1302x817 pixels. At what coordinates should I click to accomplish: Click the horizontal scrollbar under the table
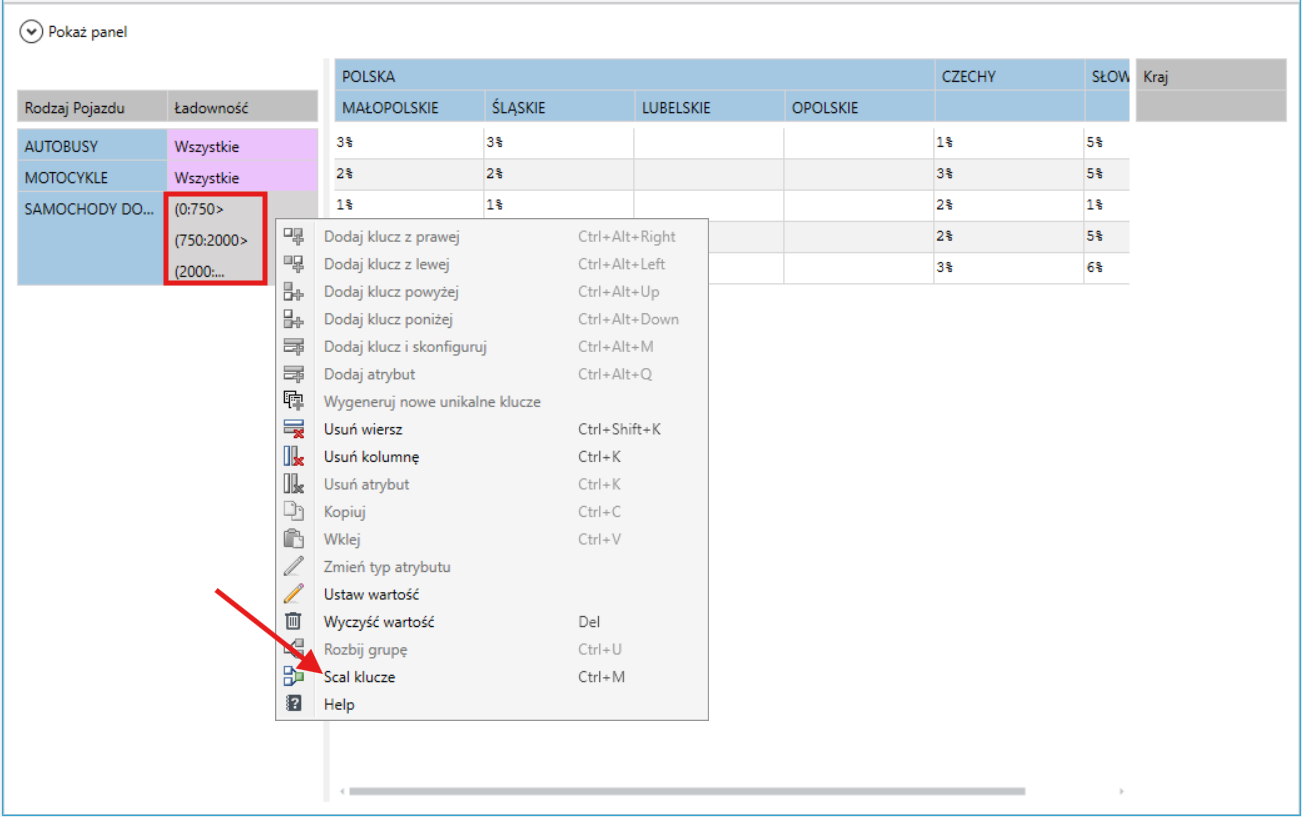pos(687,791)
